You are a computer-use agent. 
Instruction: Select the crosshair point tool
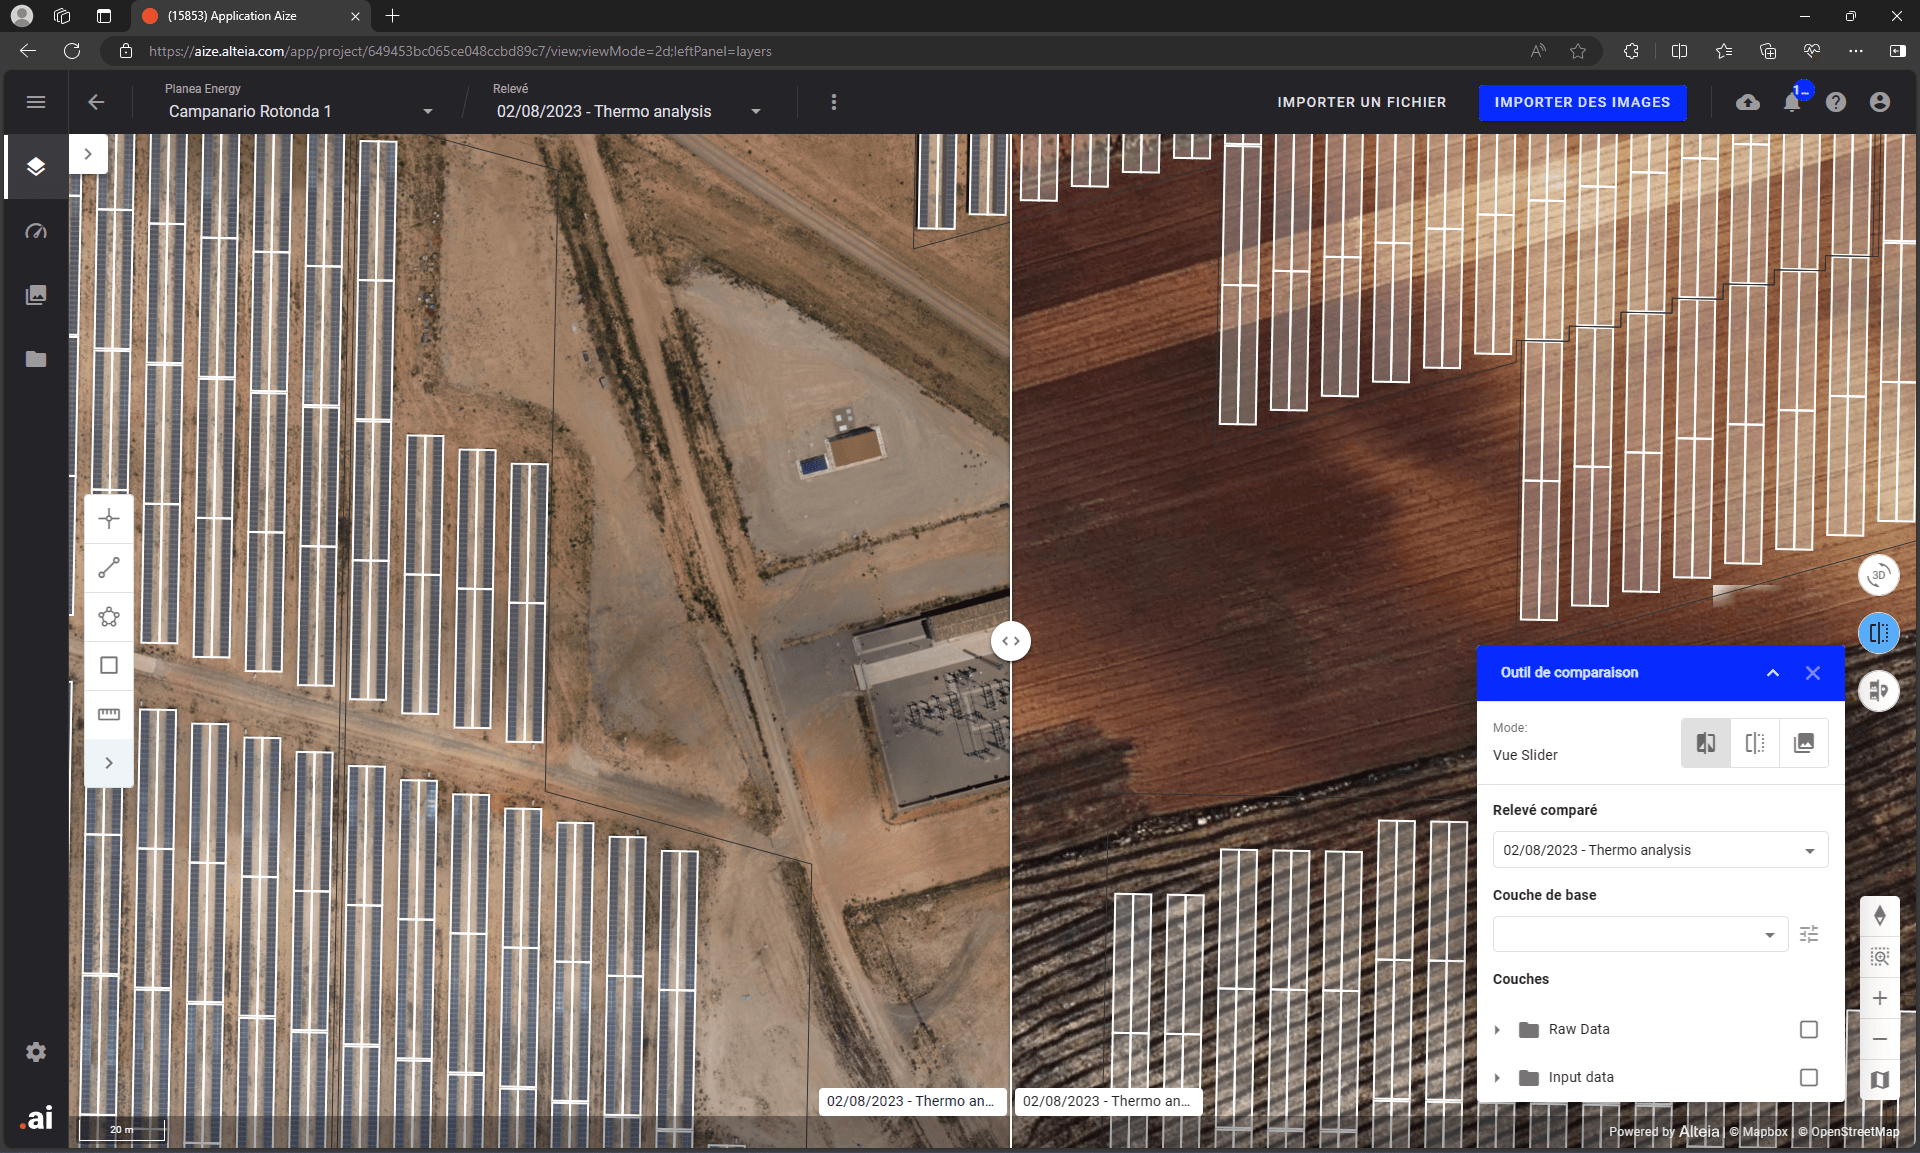click(x=109, y=518)
